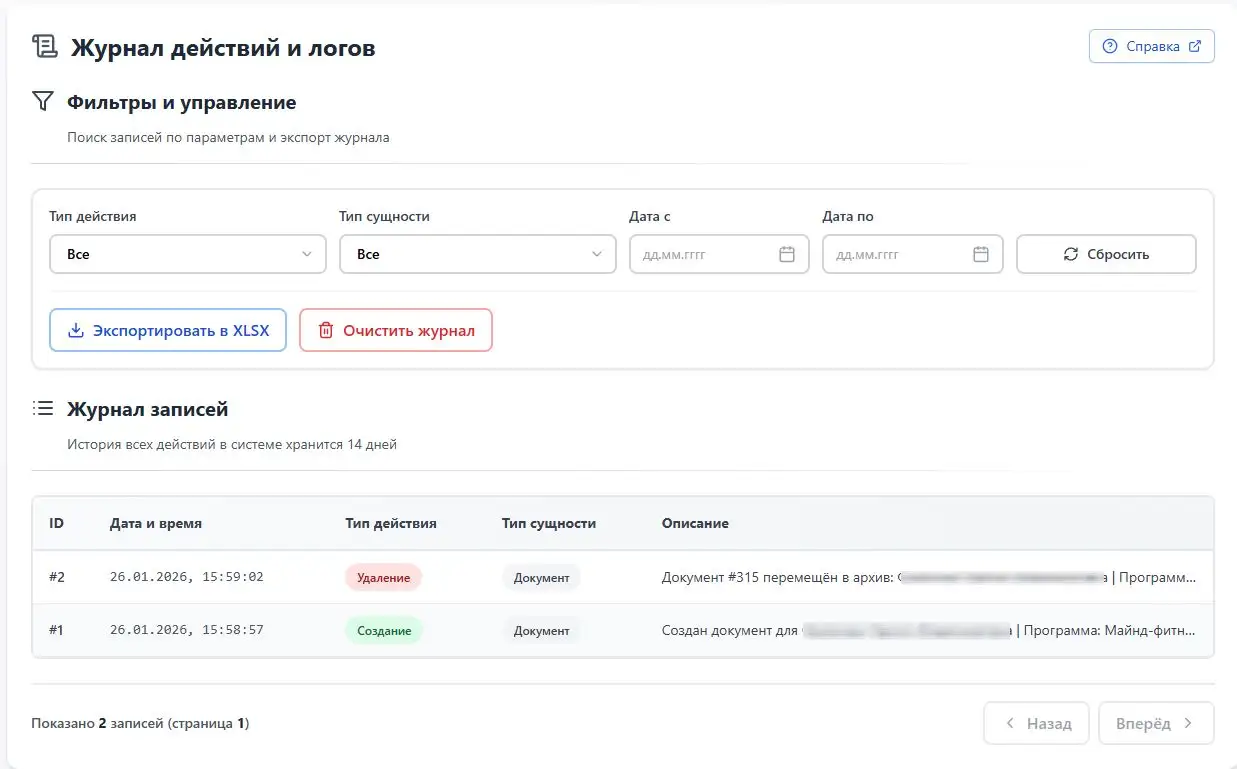Click the Вперёд pagination button
This screenshot has height=769, width=1237.
1157,723
